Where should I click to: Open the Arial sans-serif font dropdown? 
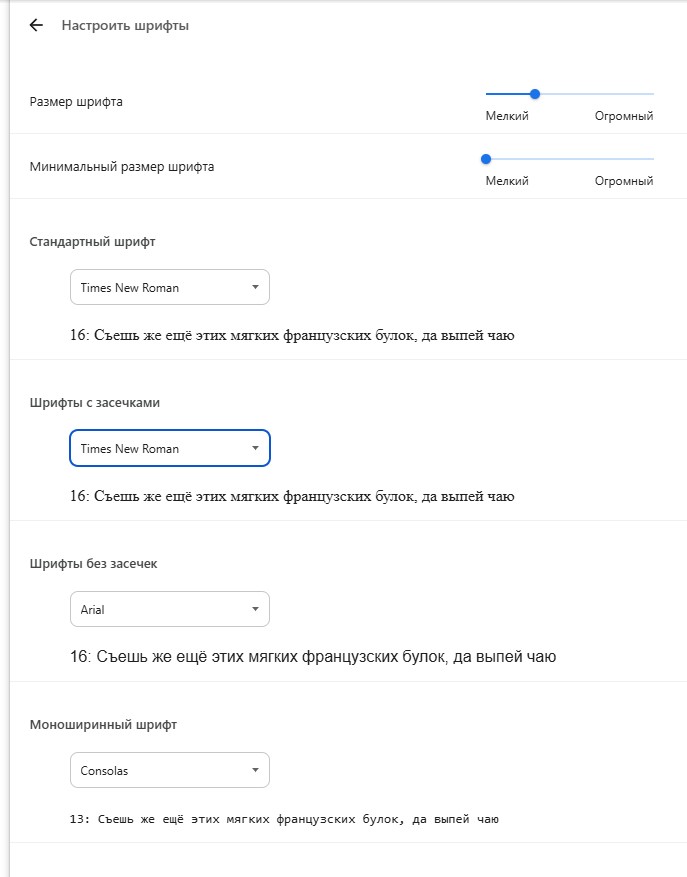tap(170, 609)
